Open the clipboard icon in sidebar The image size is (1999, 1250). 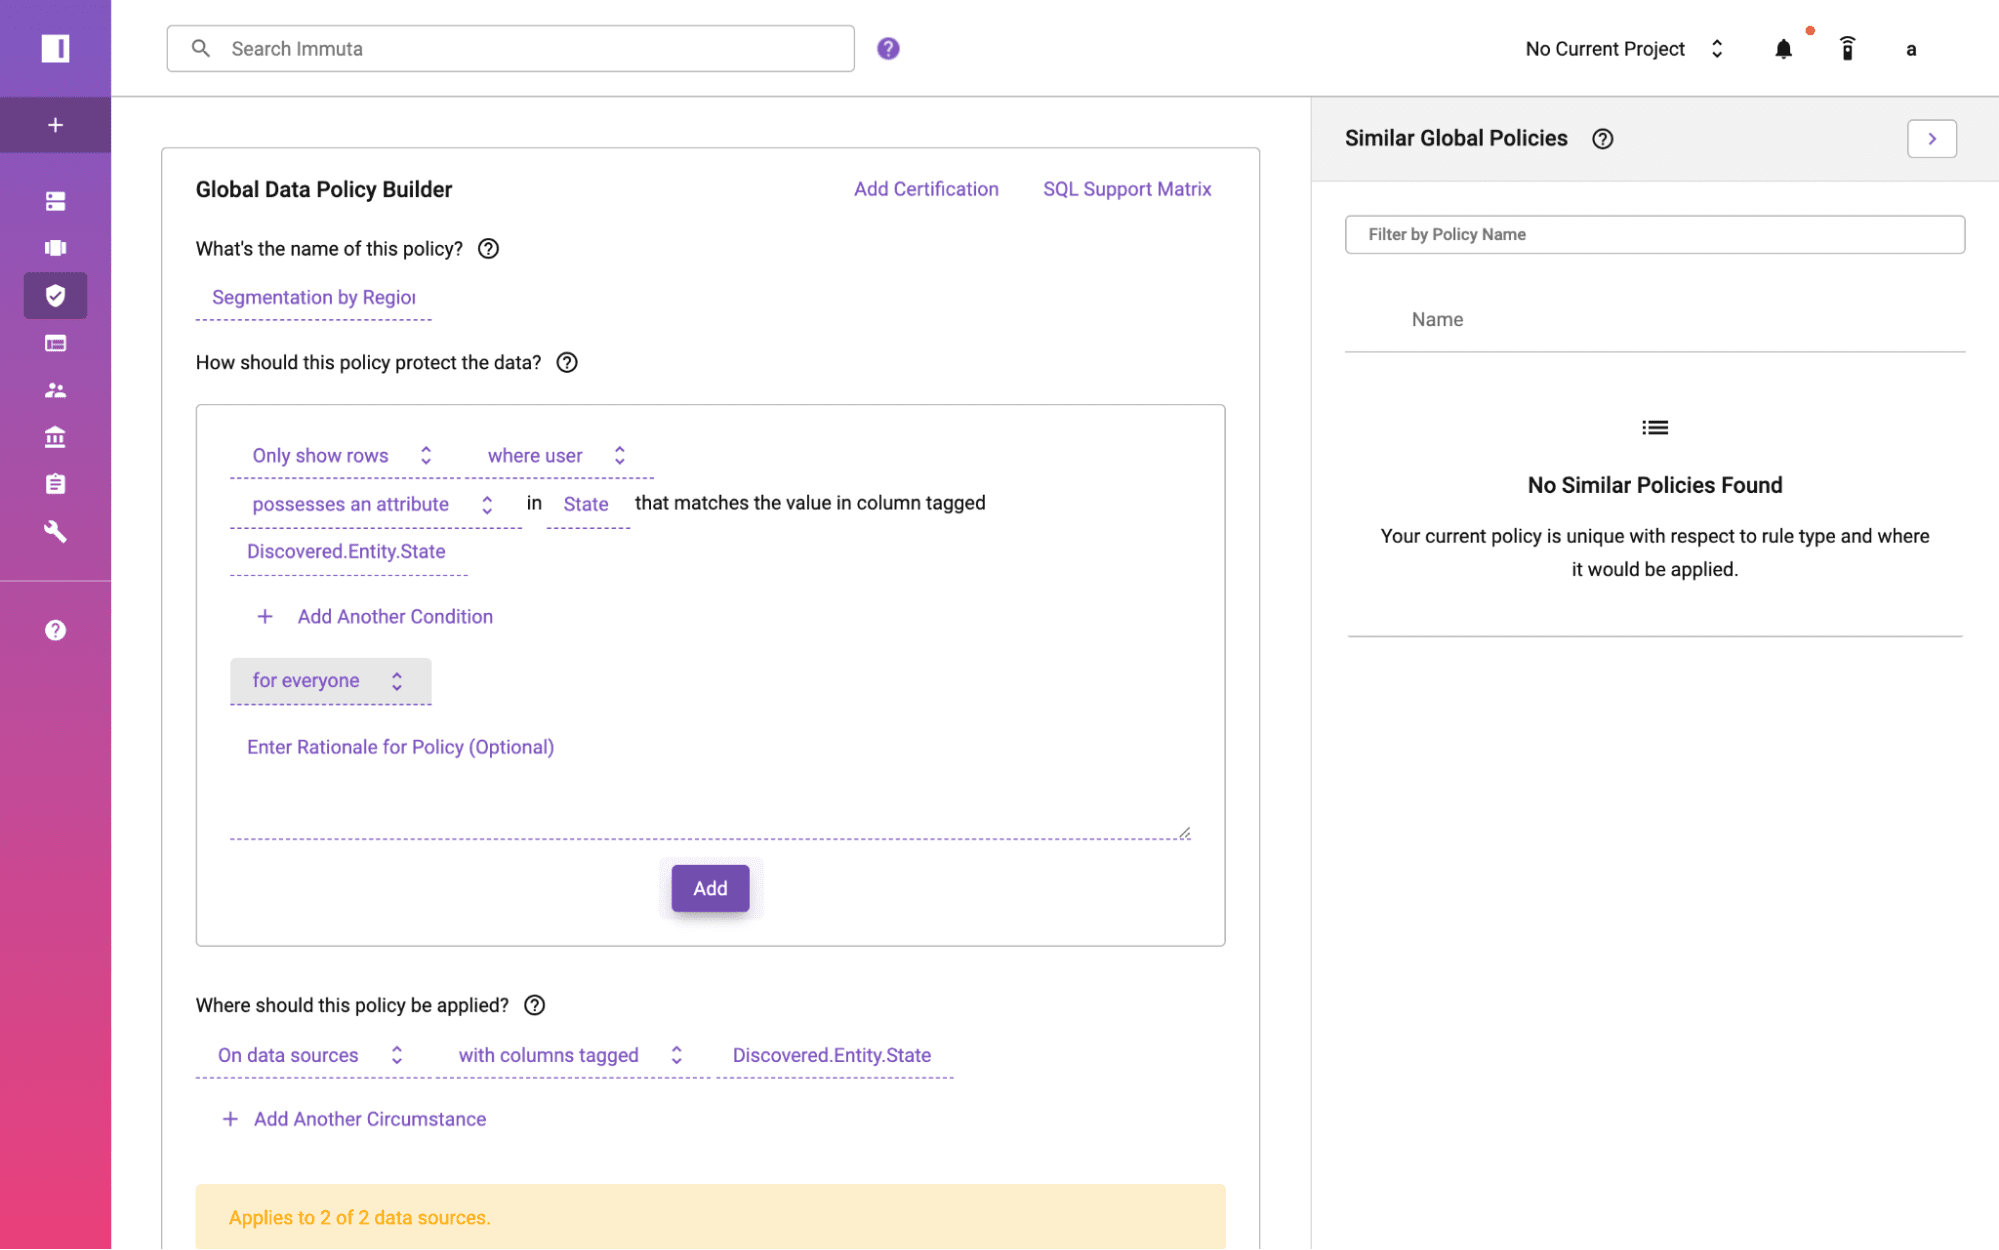tap(55, 484)
